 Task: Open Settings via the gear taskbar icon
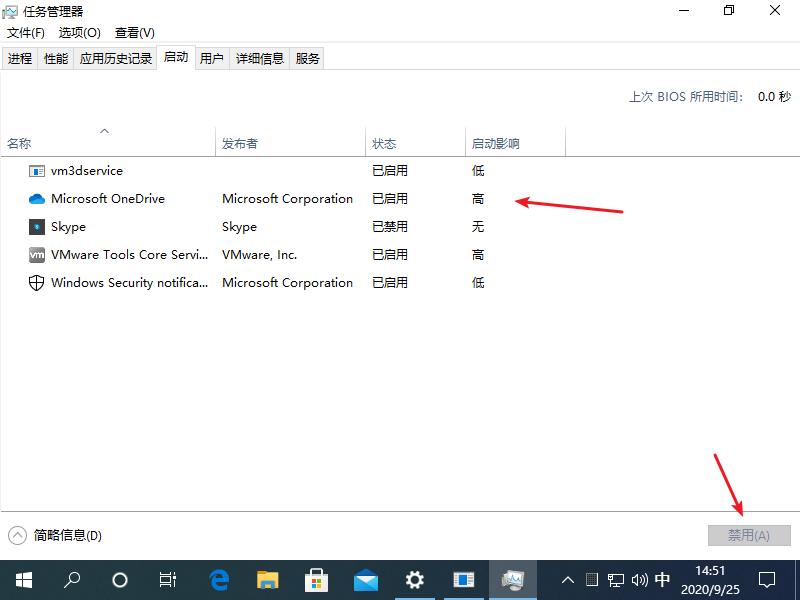click(414, 580)
